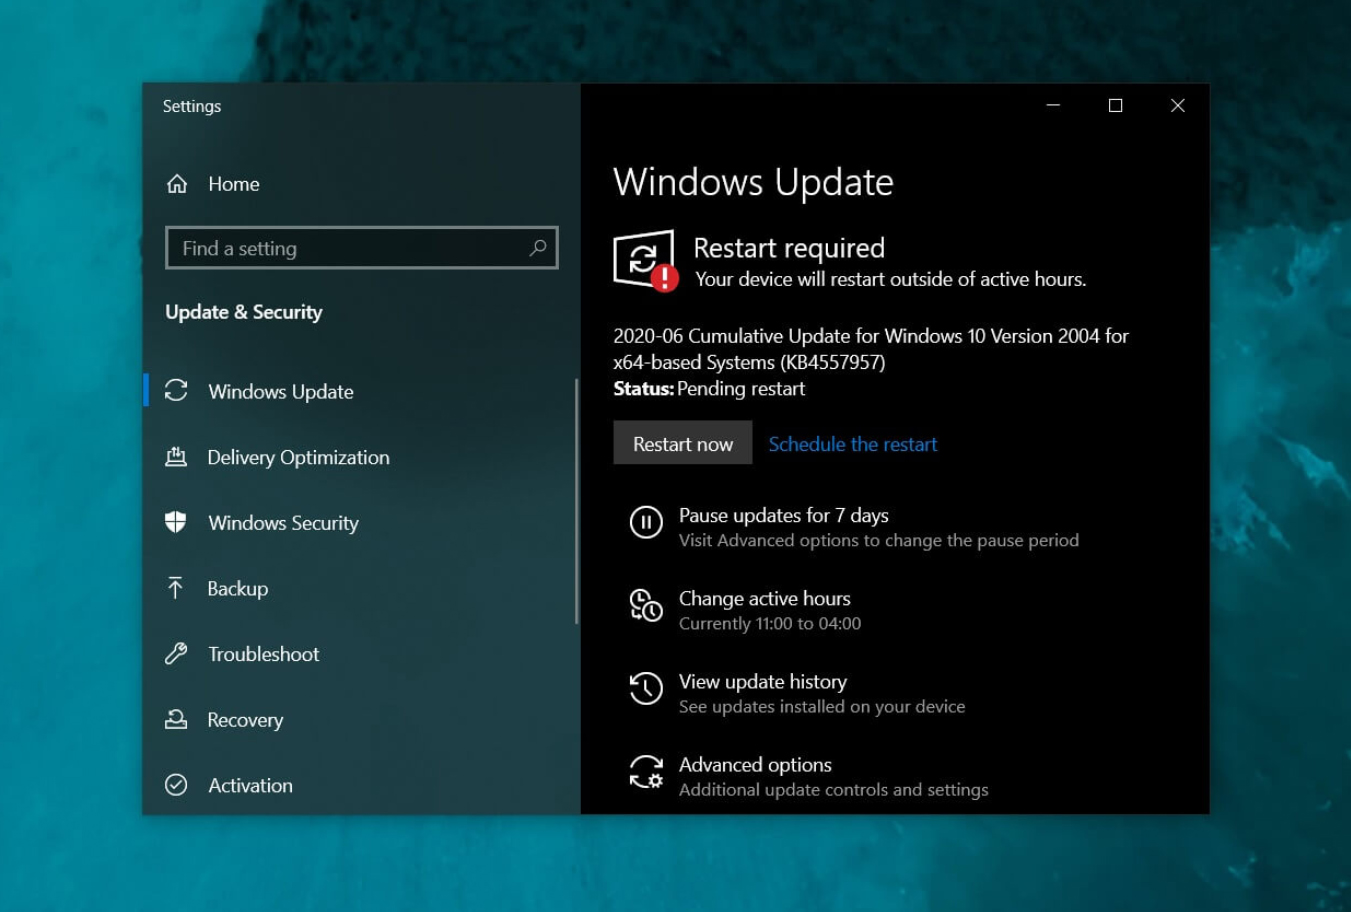Viewport: 1351px width, 912px height.
Task: Click the Status: Pending restart text
Action: 709,389
